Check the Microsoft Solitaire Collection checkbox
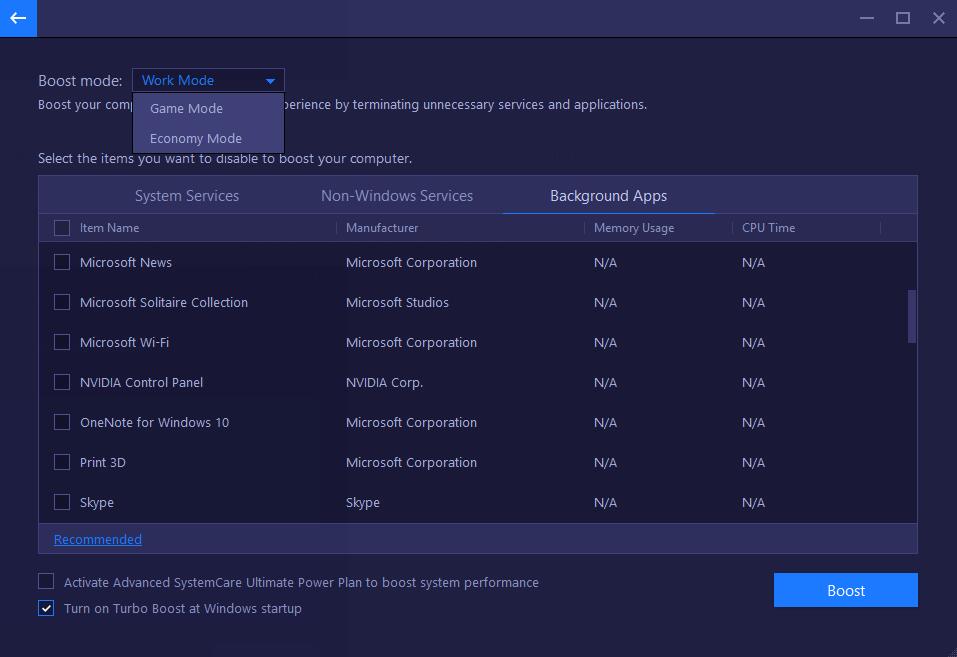This screenshot has height=657, width=957. pos(62,302)
